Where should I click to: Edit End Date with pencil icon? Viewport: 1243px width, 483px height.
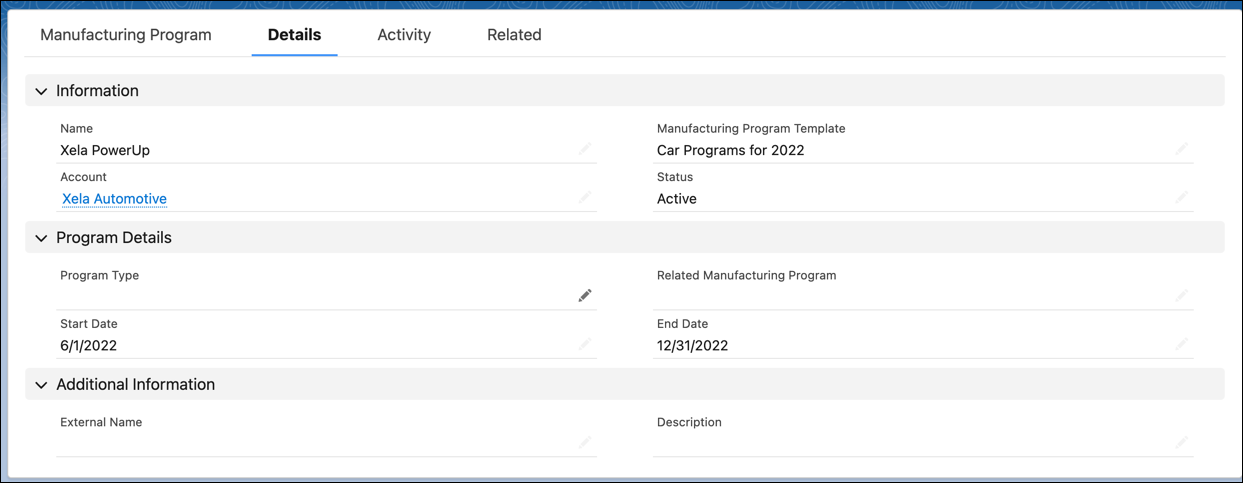click(x=1182, y=344)
